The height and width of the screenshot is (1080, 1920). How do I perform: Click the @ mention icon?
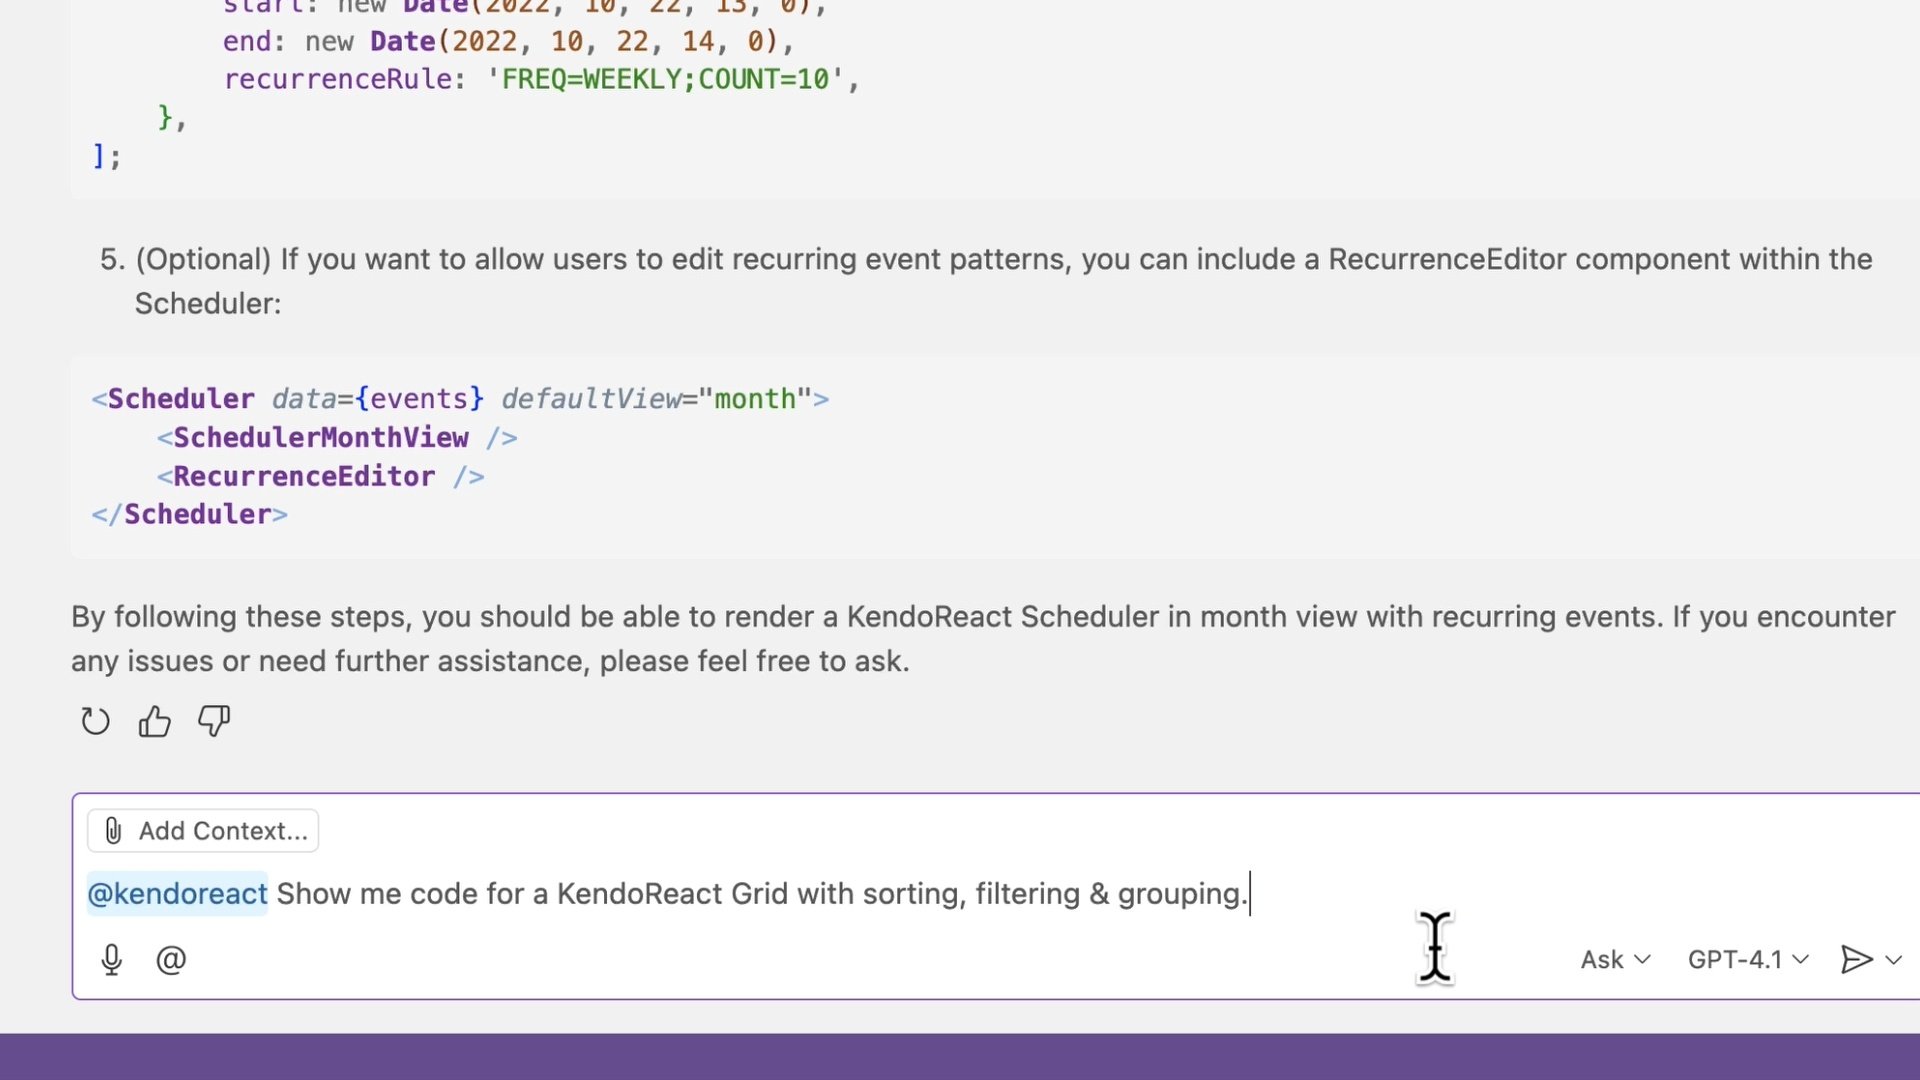click(171, 959)
